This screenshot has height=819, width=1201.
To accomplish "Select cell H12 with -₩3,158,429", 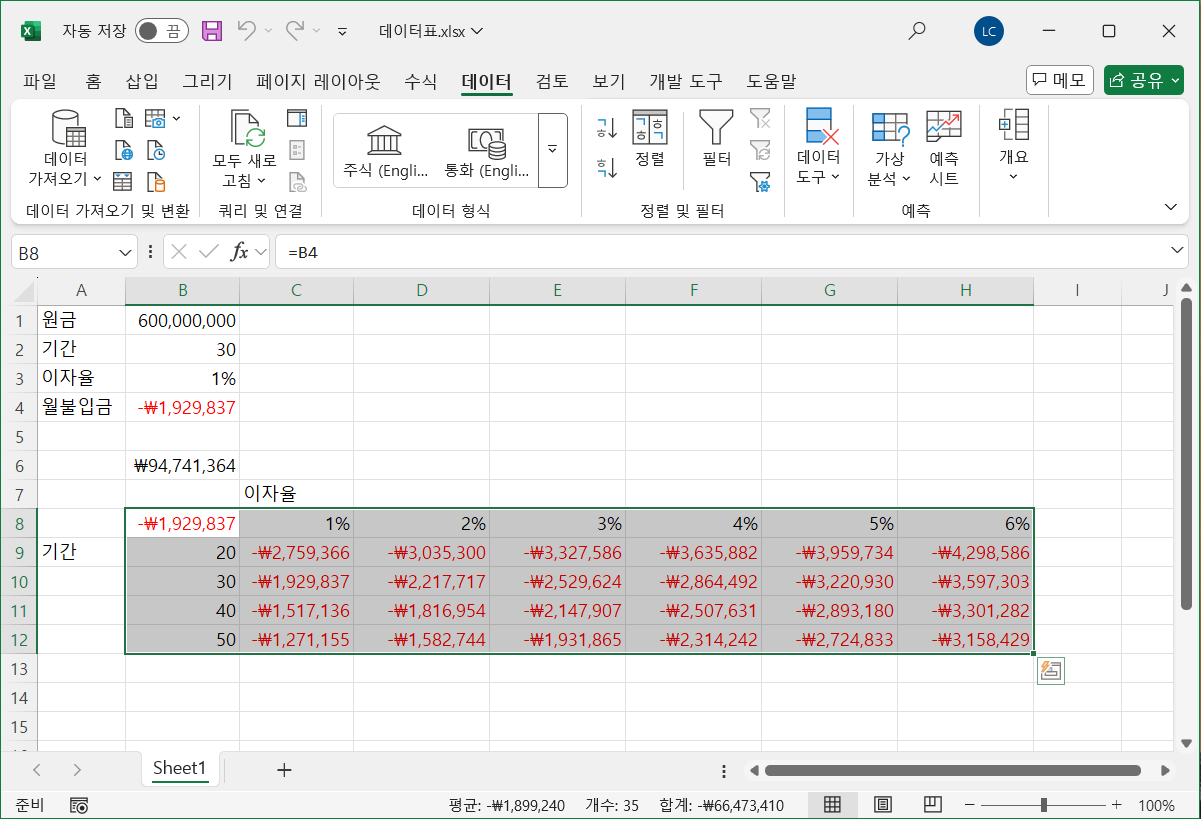I will (965, 639).
